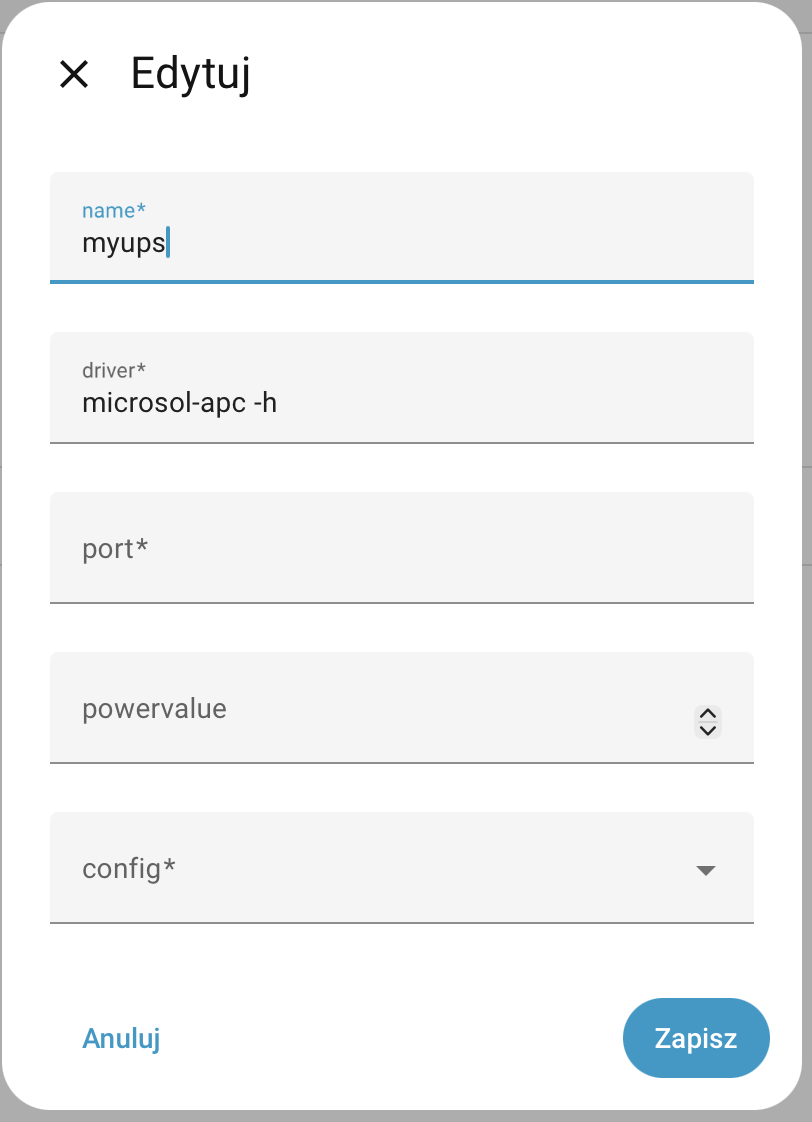
Task: Expand the config dropdown arrow
Action: tap(706, 870)
